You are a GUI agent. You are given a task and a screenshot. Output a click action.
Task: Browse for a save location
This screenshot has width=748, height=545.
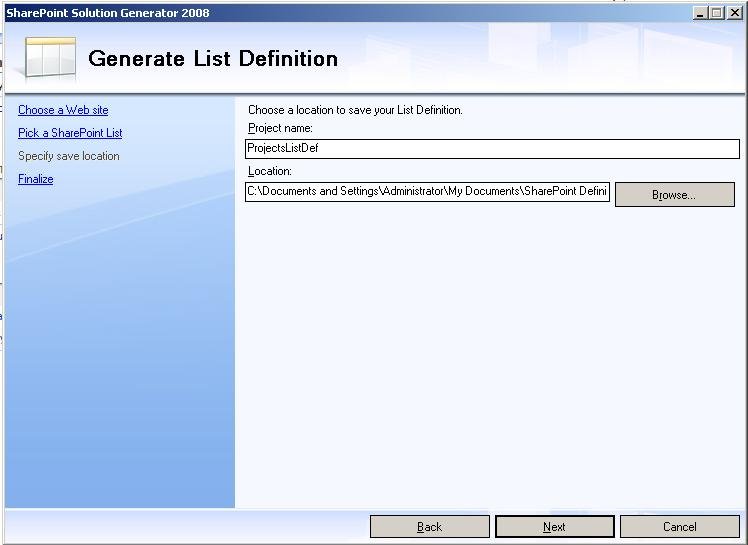click(675, 195)
